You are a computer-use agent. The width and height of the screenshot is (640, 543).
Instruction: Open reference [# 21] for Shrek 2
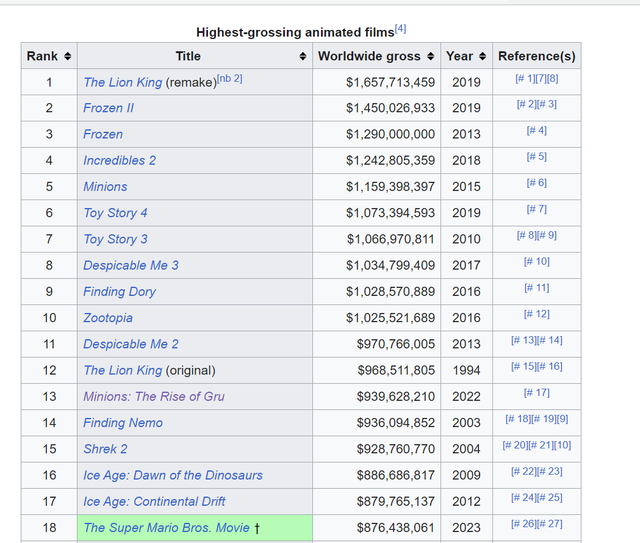point(541,445)
